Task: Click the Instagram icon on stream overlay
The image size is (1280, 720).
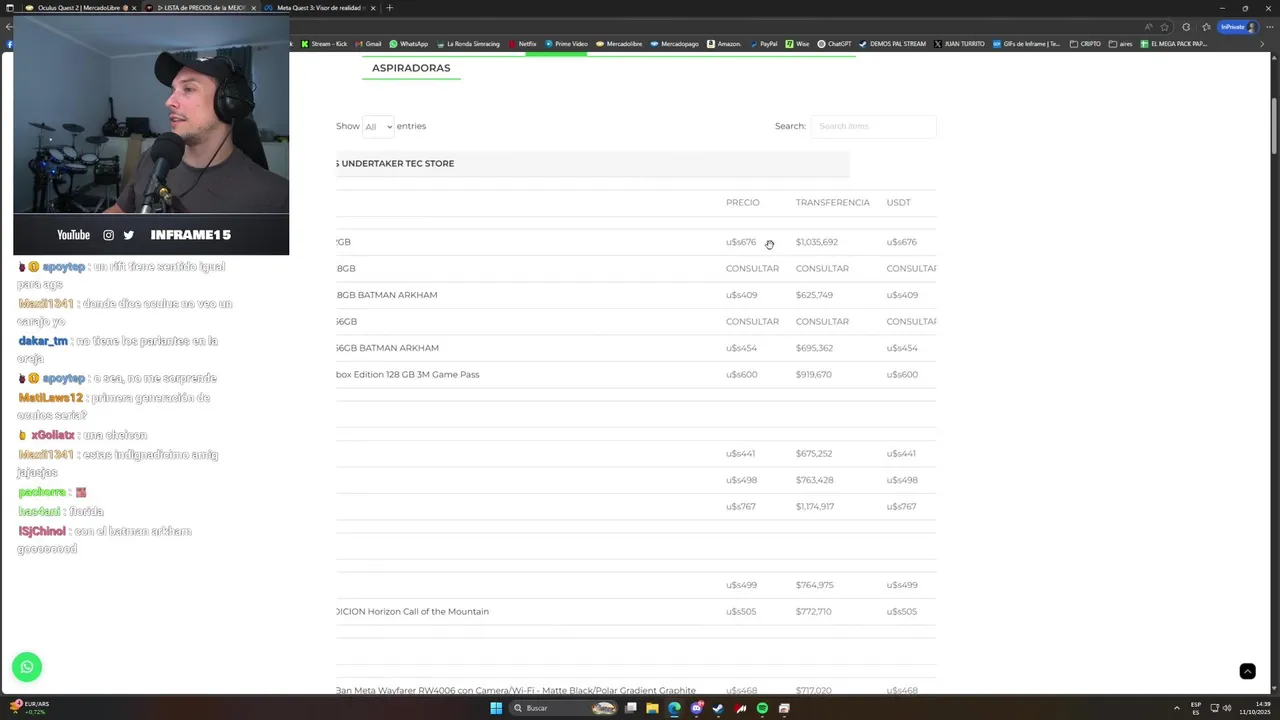Action: point(108,235)
